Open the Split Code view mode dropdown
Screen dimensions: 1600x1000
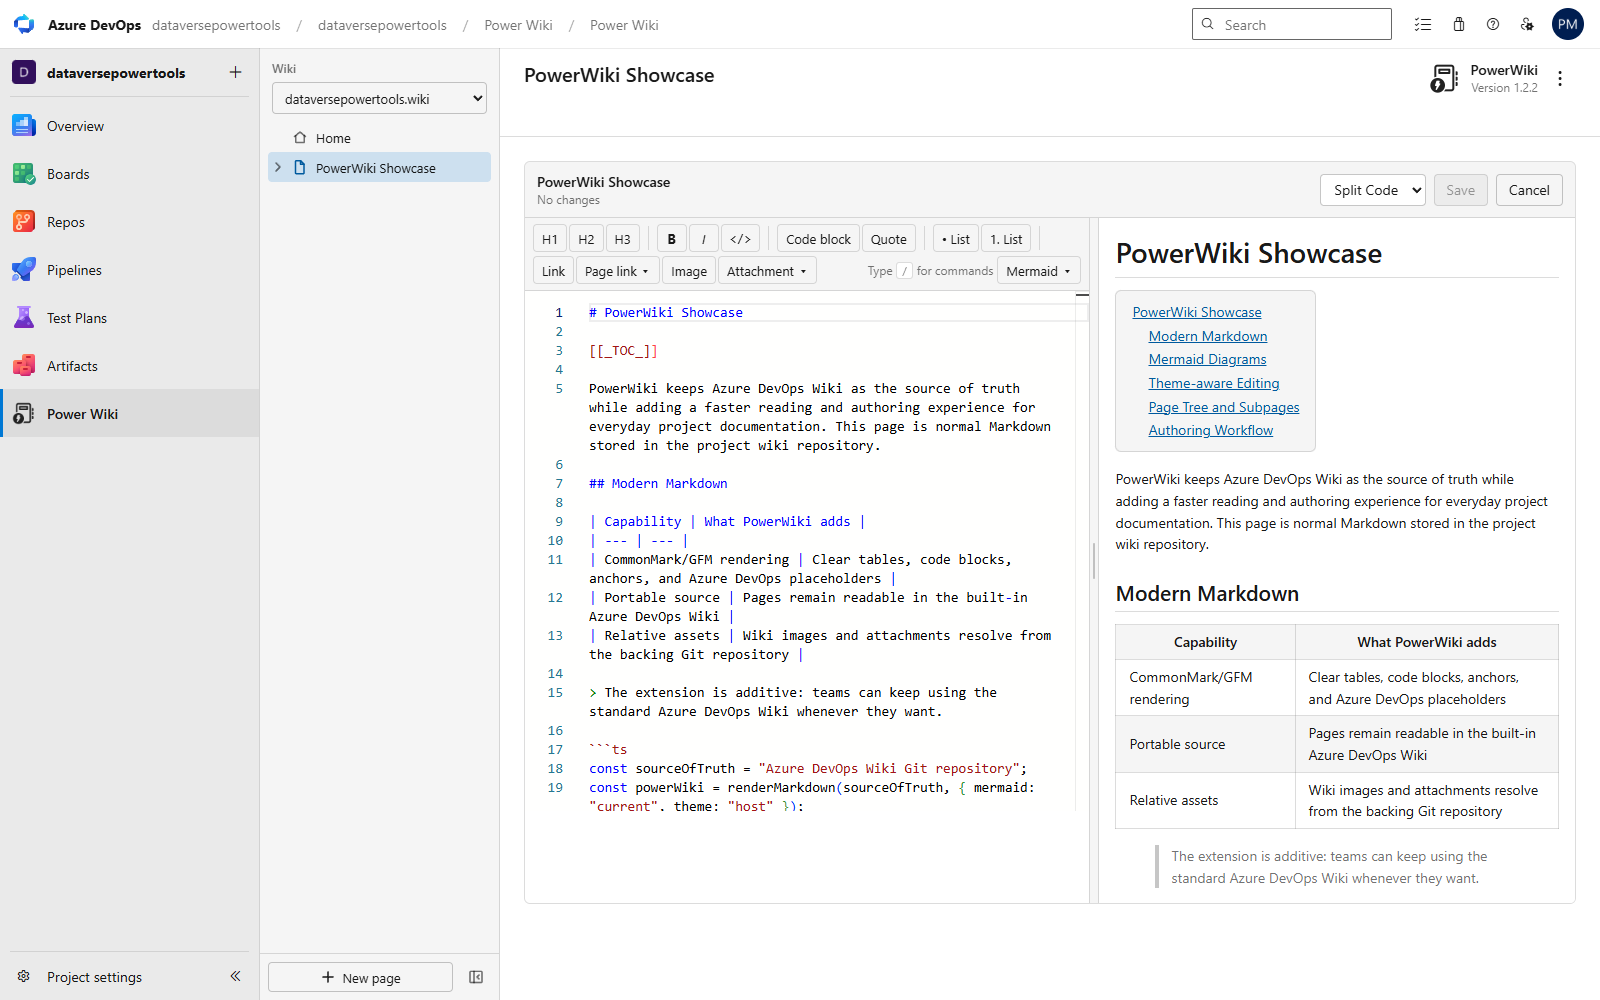1372,190
